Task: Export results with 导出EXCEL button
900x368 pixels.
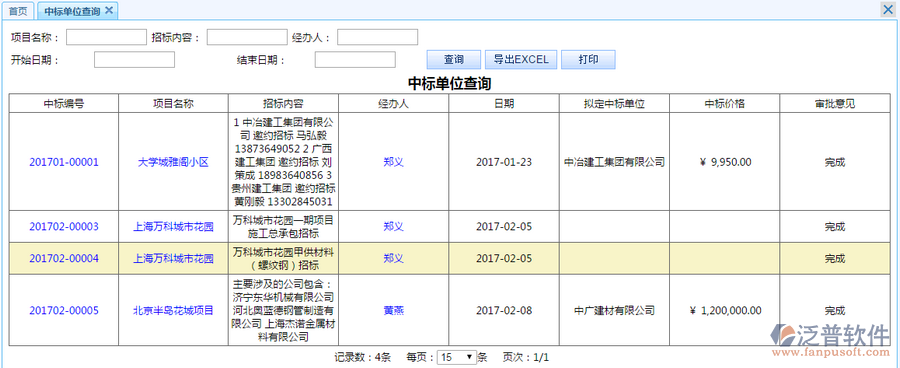Action: [521, 60]
